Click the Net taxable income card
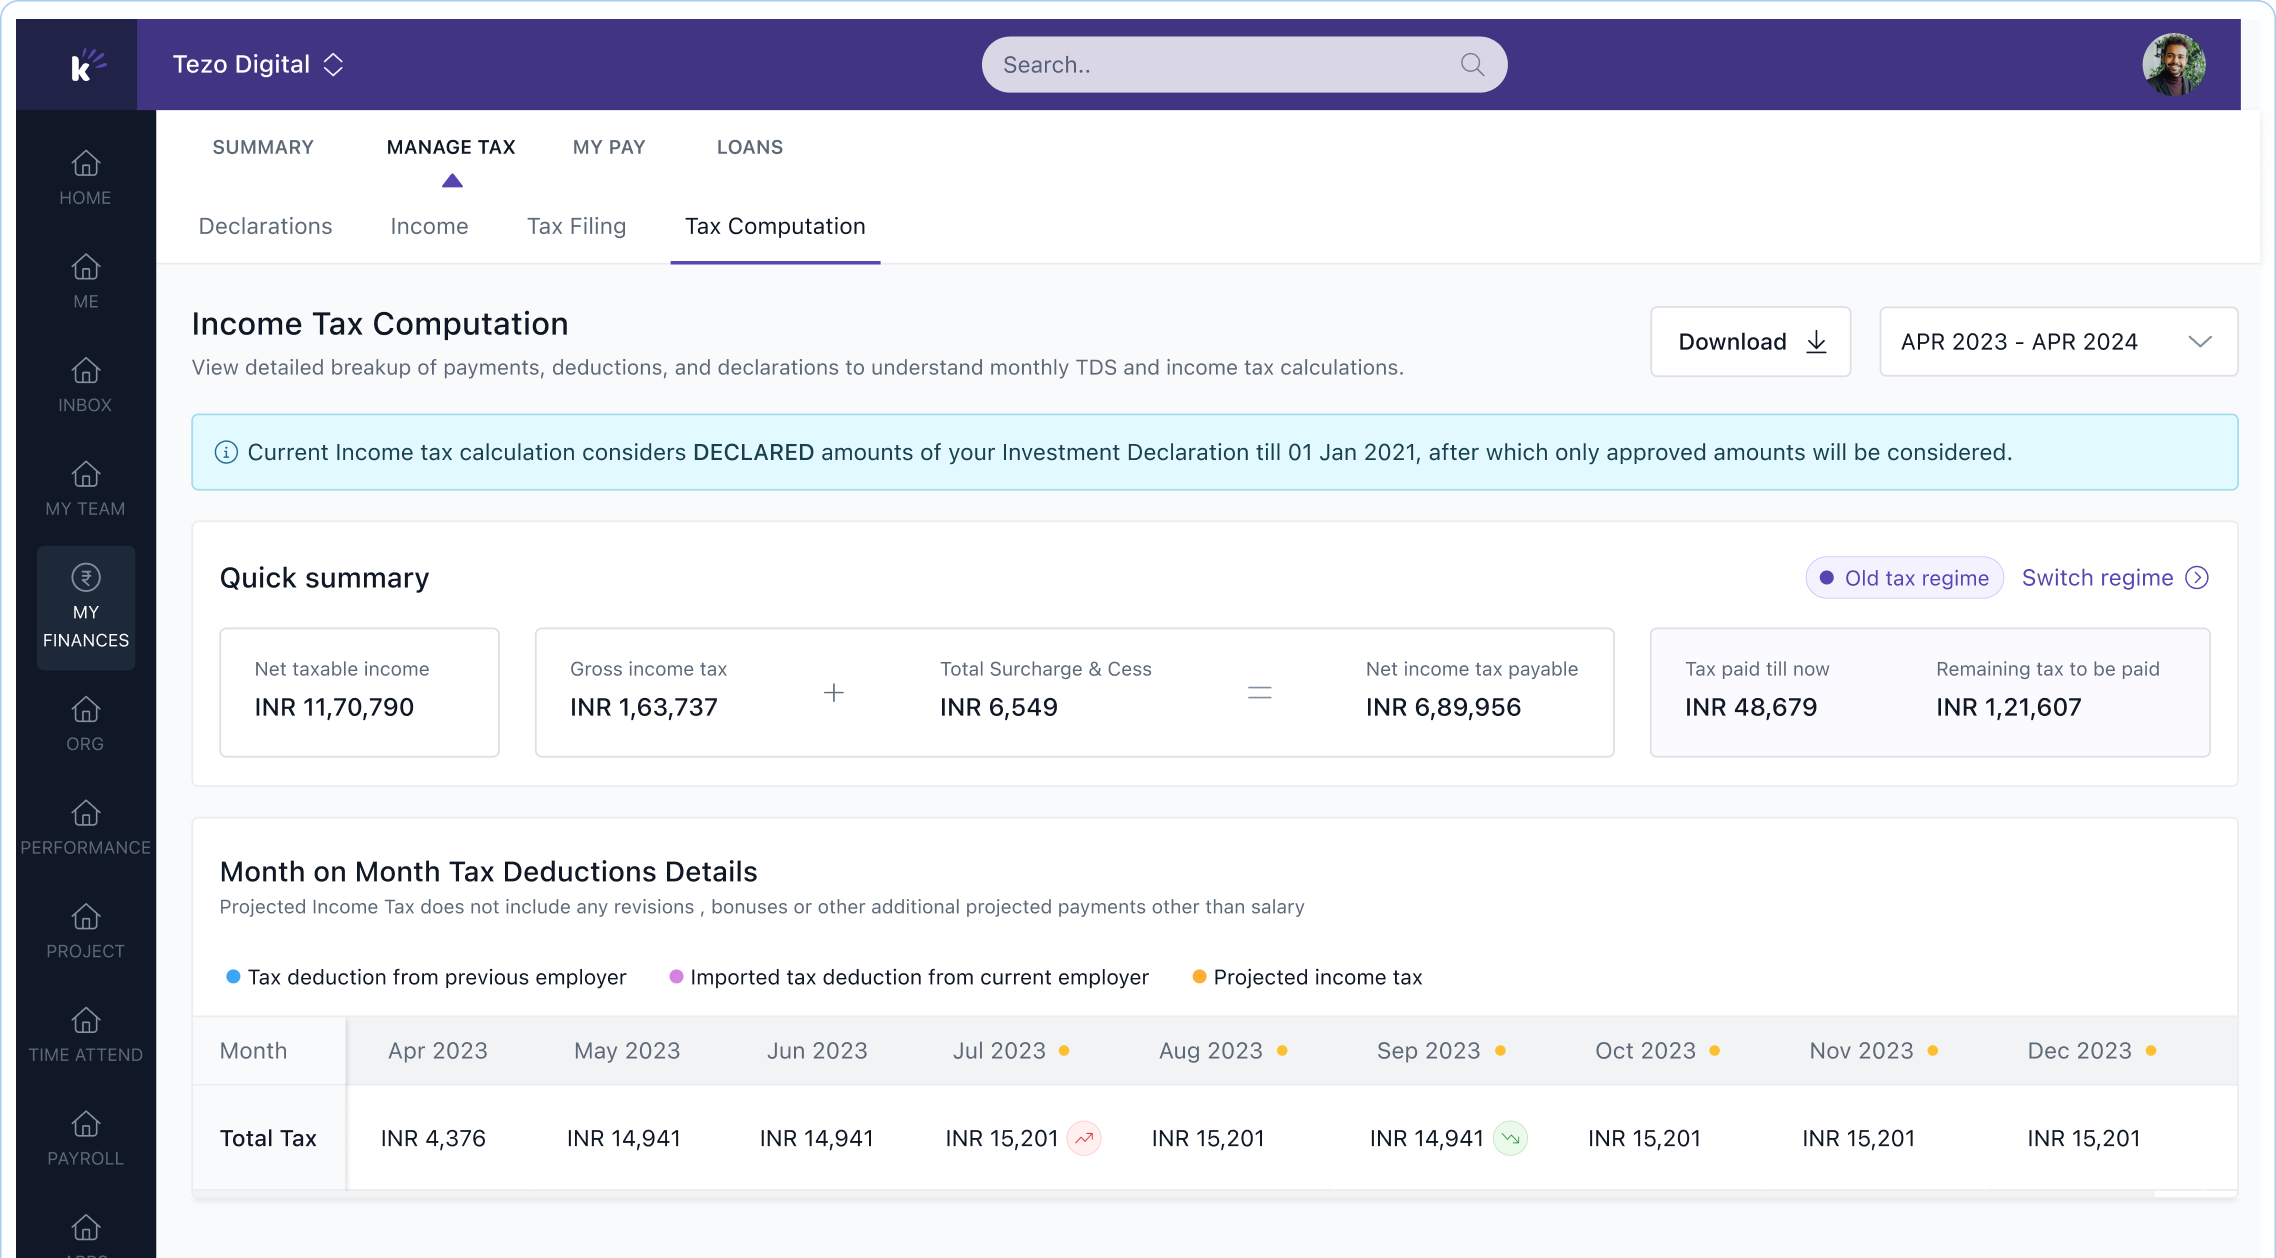Viewport: 2276px width, 1258px height. point(359,692)
